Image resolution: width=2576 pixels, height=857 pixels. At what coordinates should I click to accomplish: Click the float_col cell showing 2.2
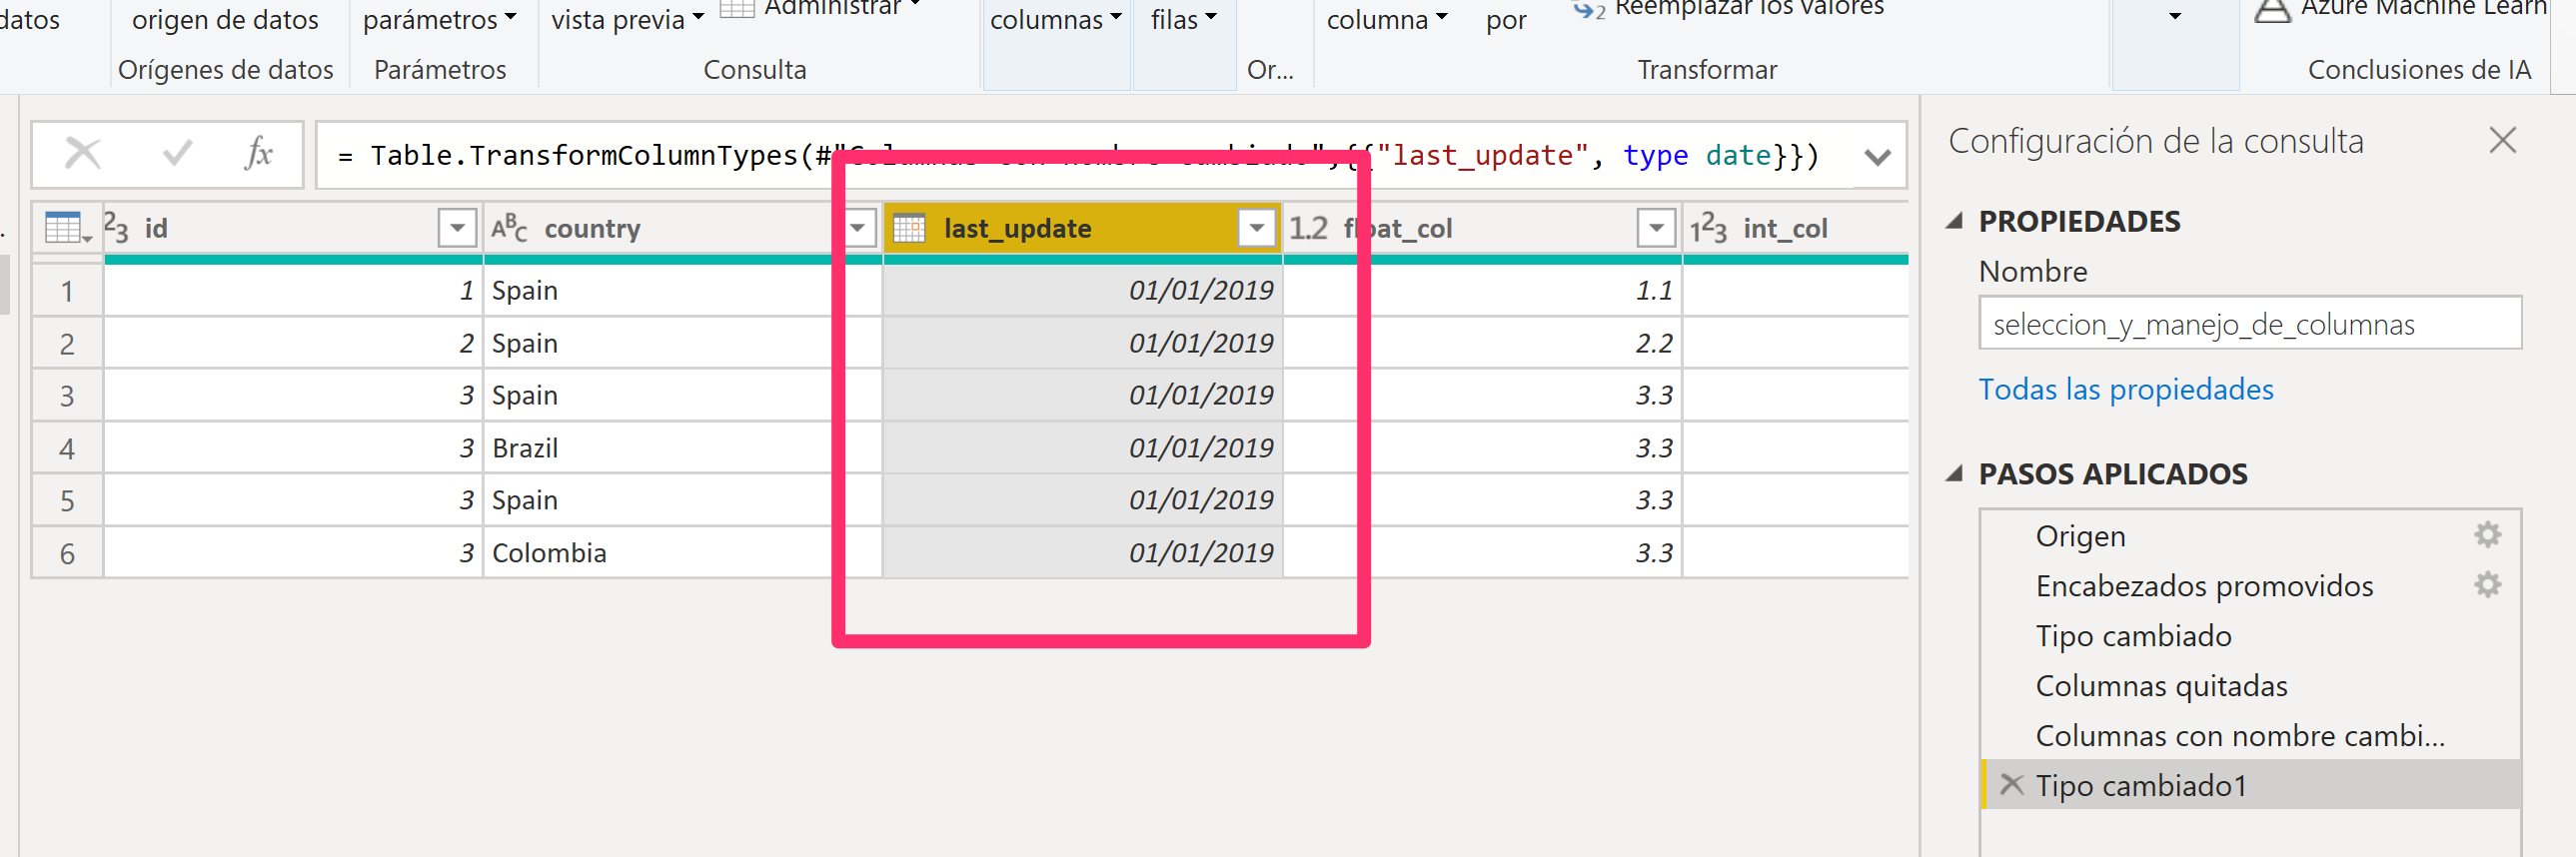(1482, 343)
